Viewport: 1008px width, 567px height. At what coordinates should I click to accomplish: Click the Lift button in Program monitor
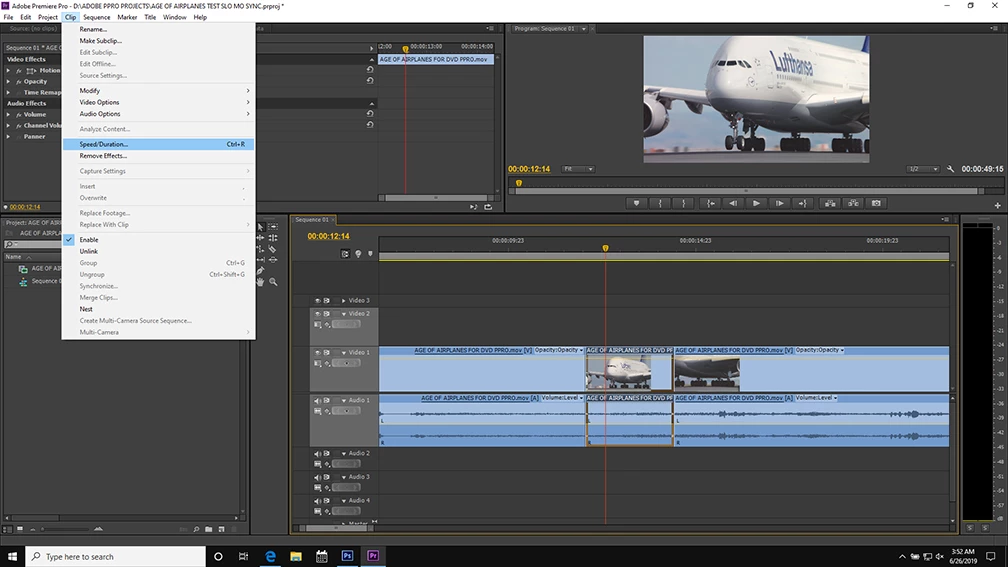[830, 203]
